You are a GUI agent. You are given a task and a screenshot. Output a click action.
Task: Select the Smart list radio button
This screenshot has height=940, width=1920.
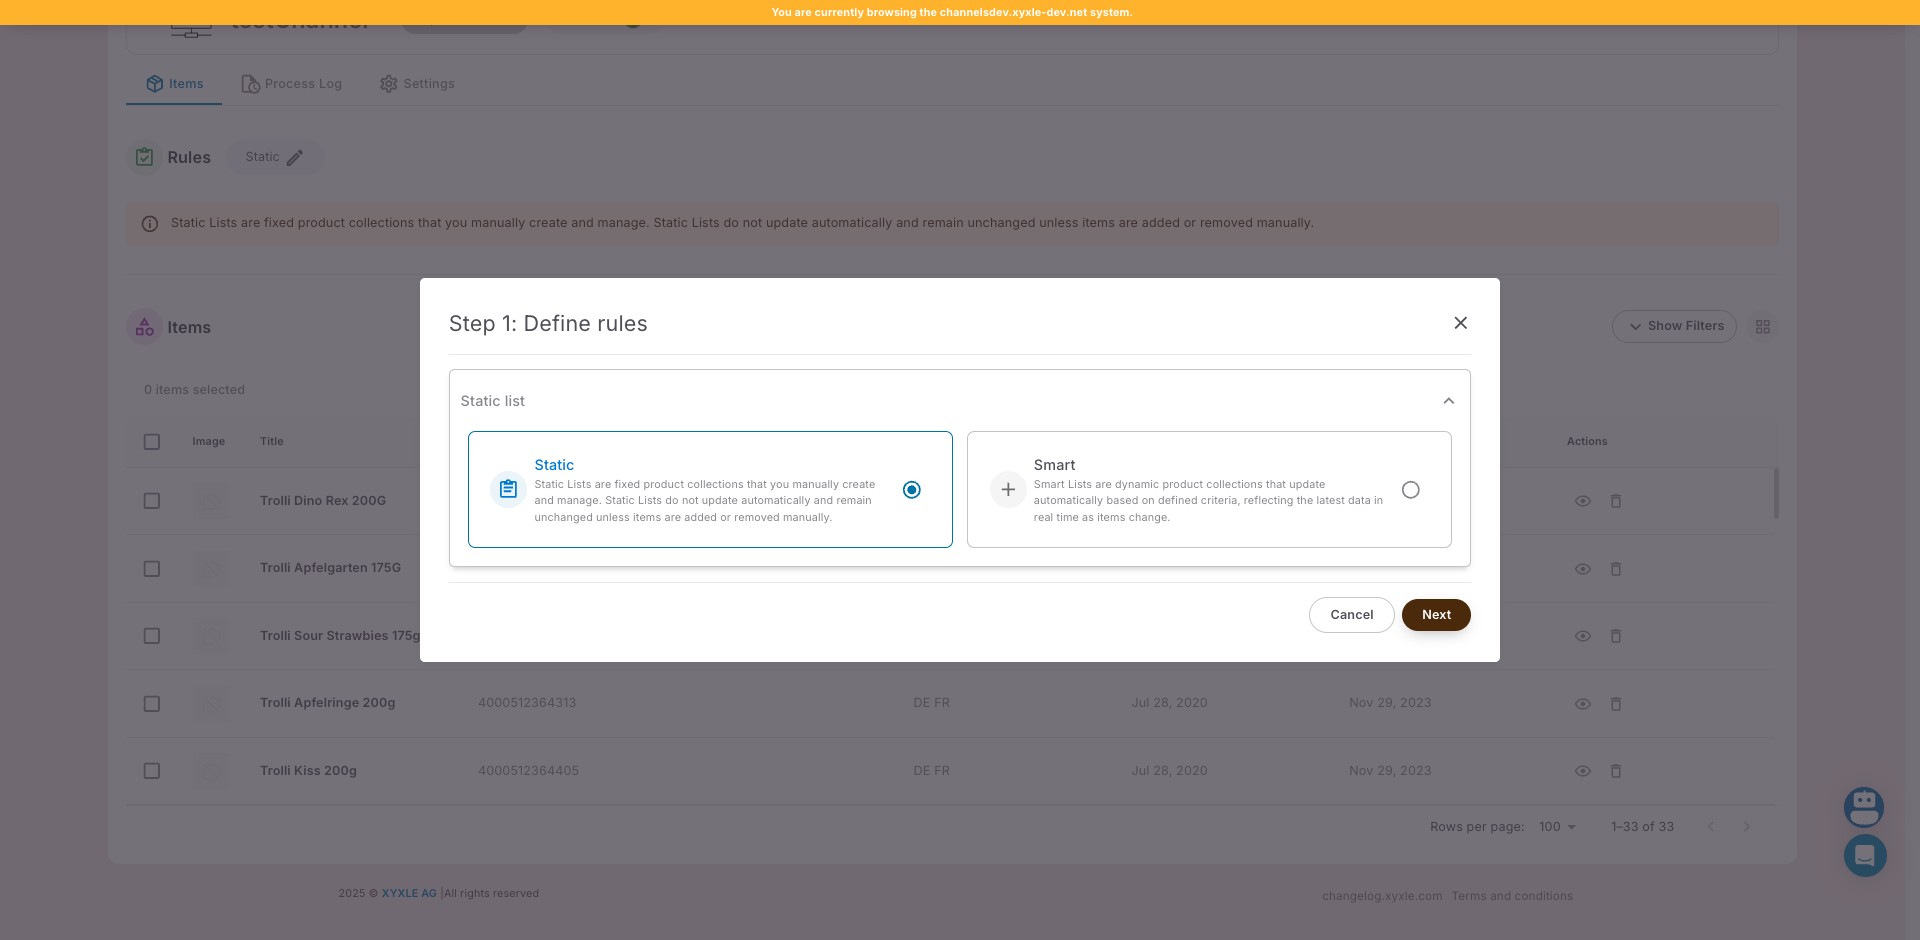pos(1410,490)
